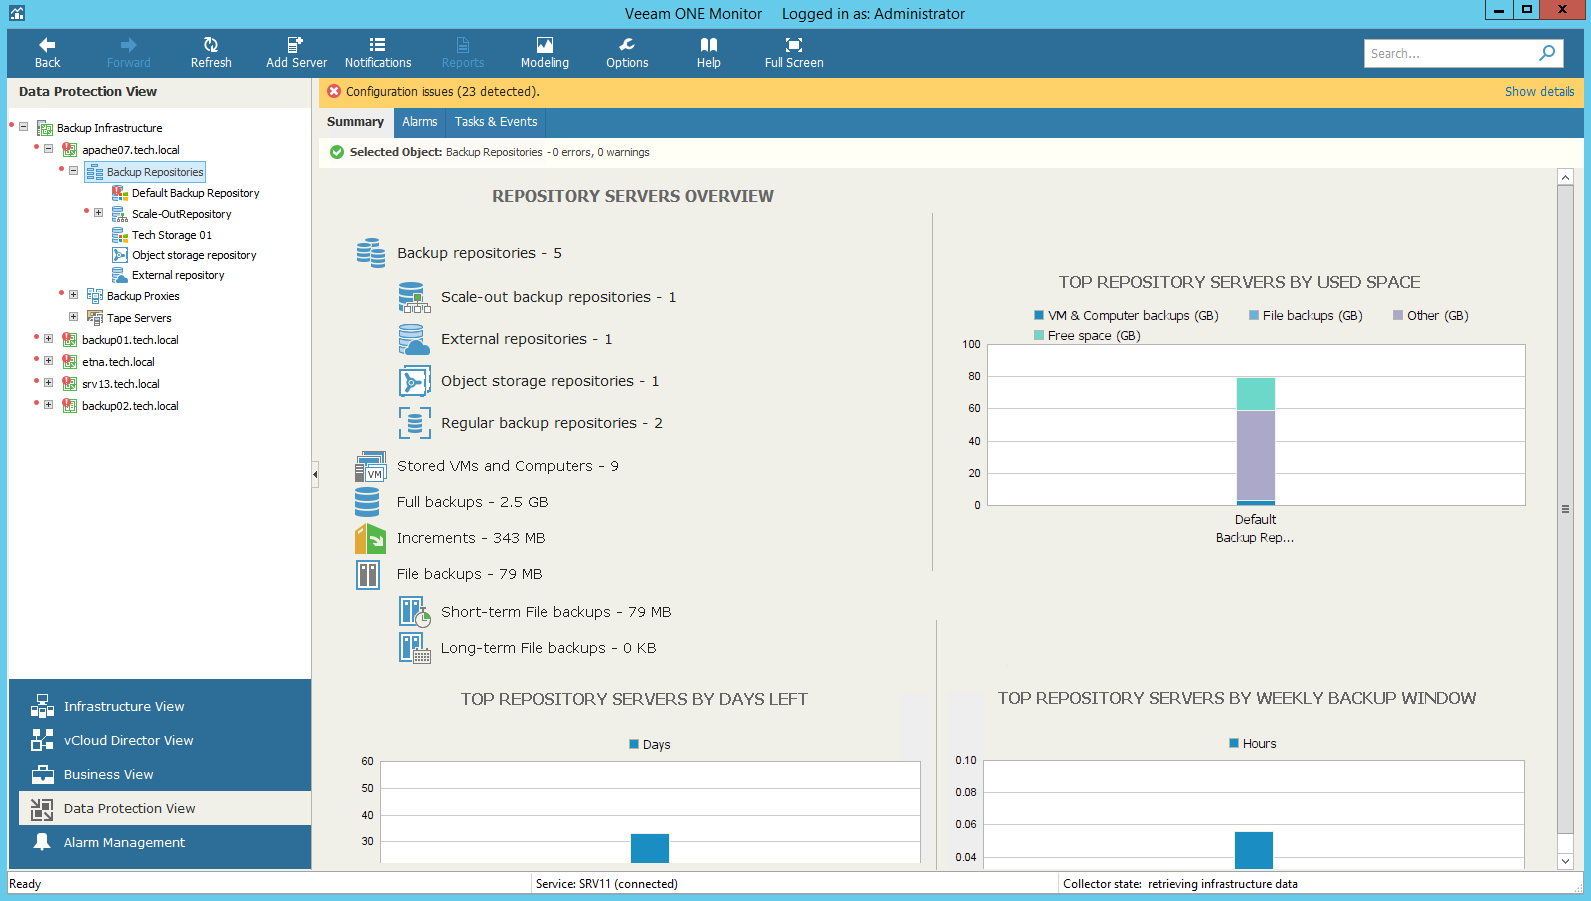Expand the etna.tech.local node
The image size is (1591, 901).
click(48, 361)
